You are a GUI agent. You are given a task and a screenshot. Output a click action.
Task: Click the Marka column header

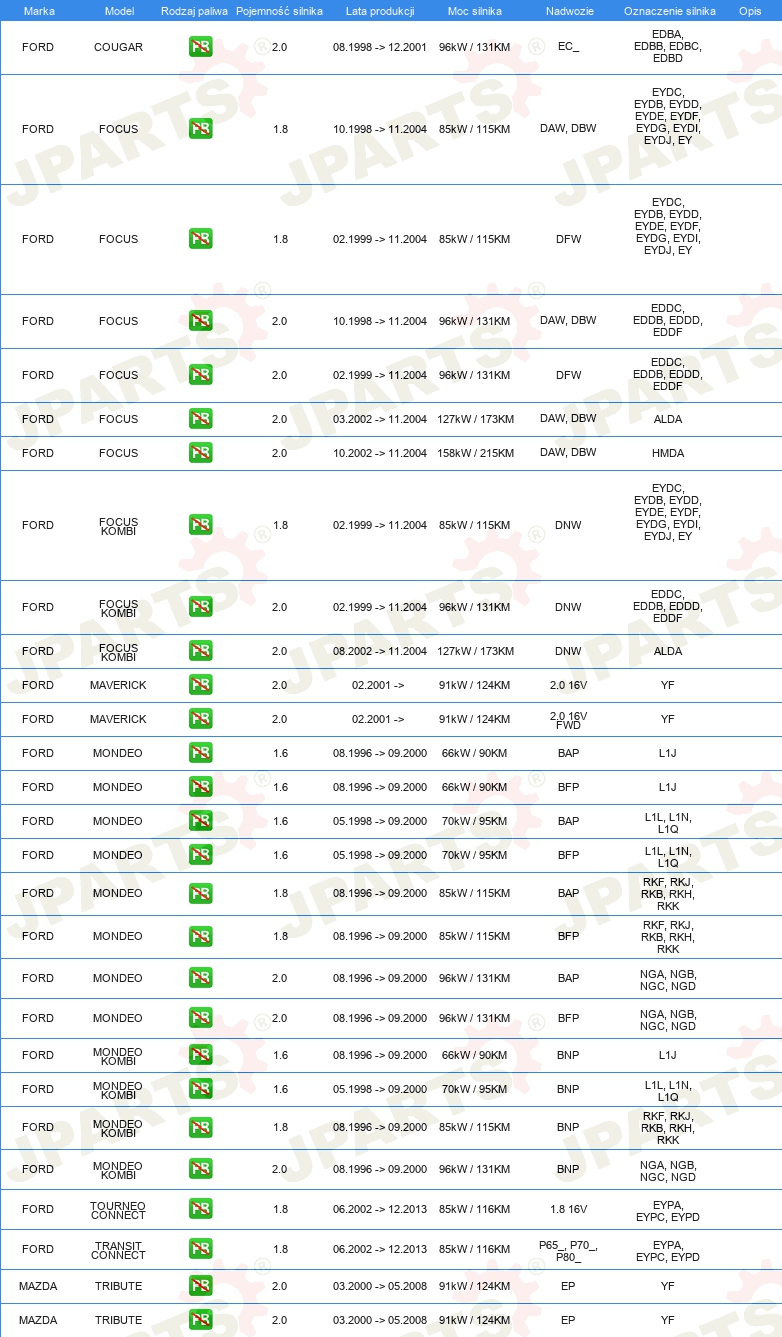tap(39, 11)
